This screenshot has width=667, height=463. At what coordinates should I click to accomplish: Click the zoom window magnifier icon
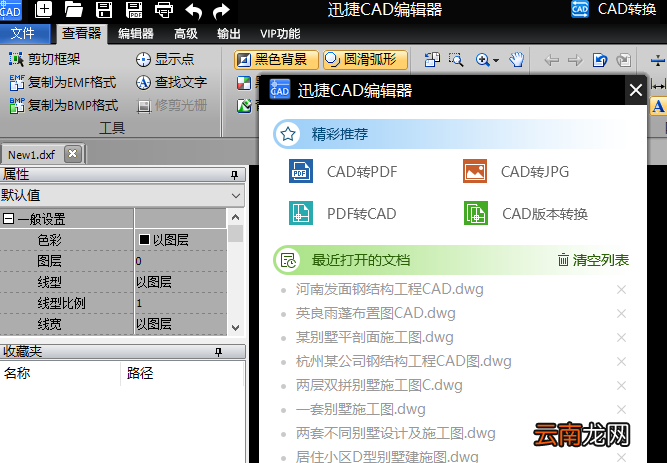[x=456, y=60]
